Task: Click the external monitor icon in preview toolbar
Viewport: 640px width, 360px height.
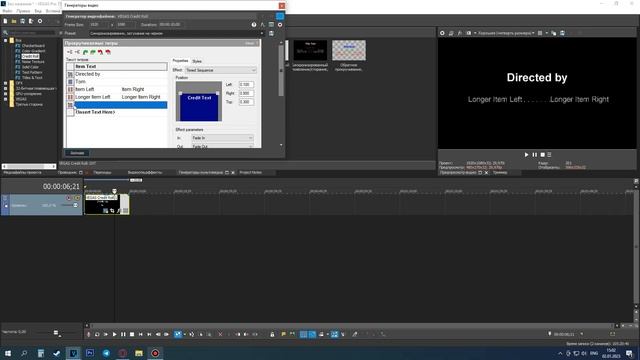Action: pyautogui.click(x=451, y=33)
